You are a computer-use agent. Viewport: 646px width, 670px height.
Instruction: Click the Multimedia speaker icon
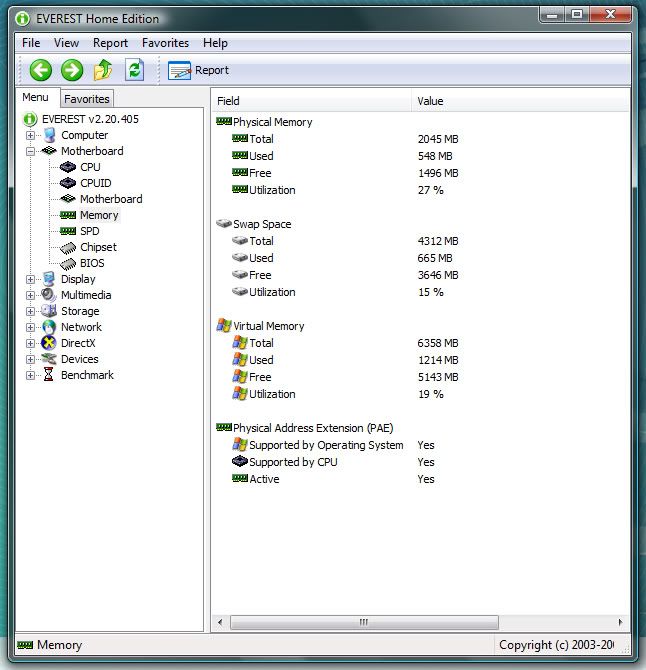(x=49, y=295)
